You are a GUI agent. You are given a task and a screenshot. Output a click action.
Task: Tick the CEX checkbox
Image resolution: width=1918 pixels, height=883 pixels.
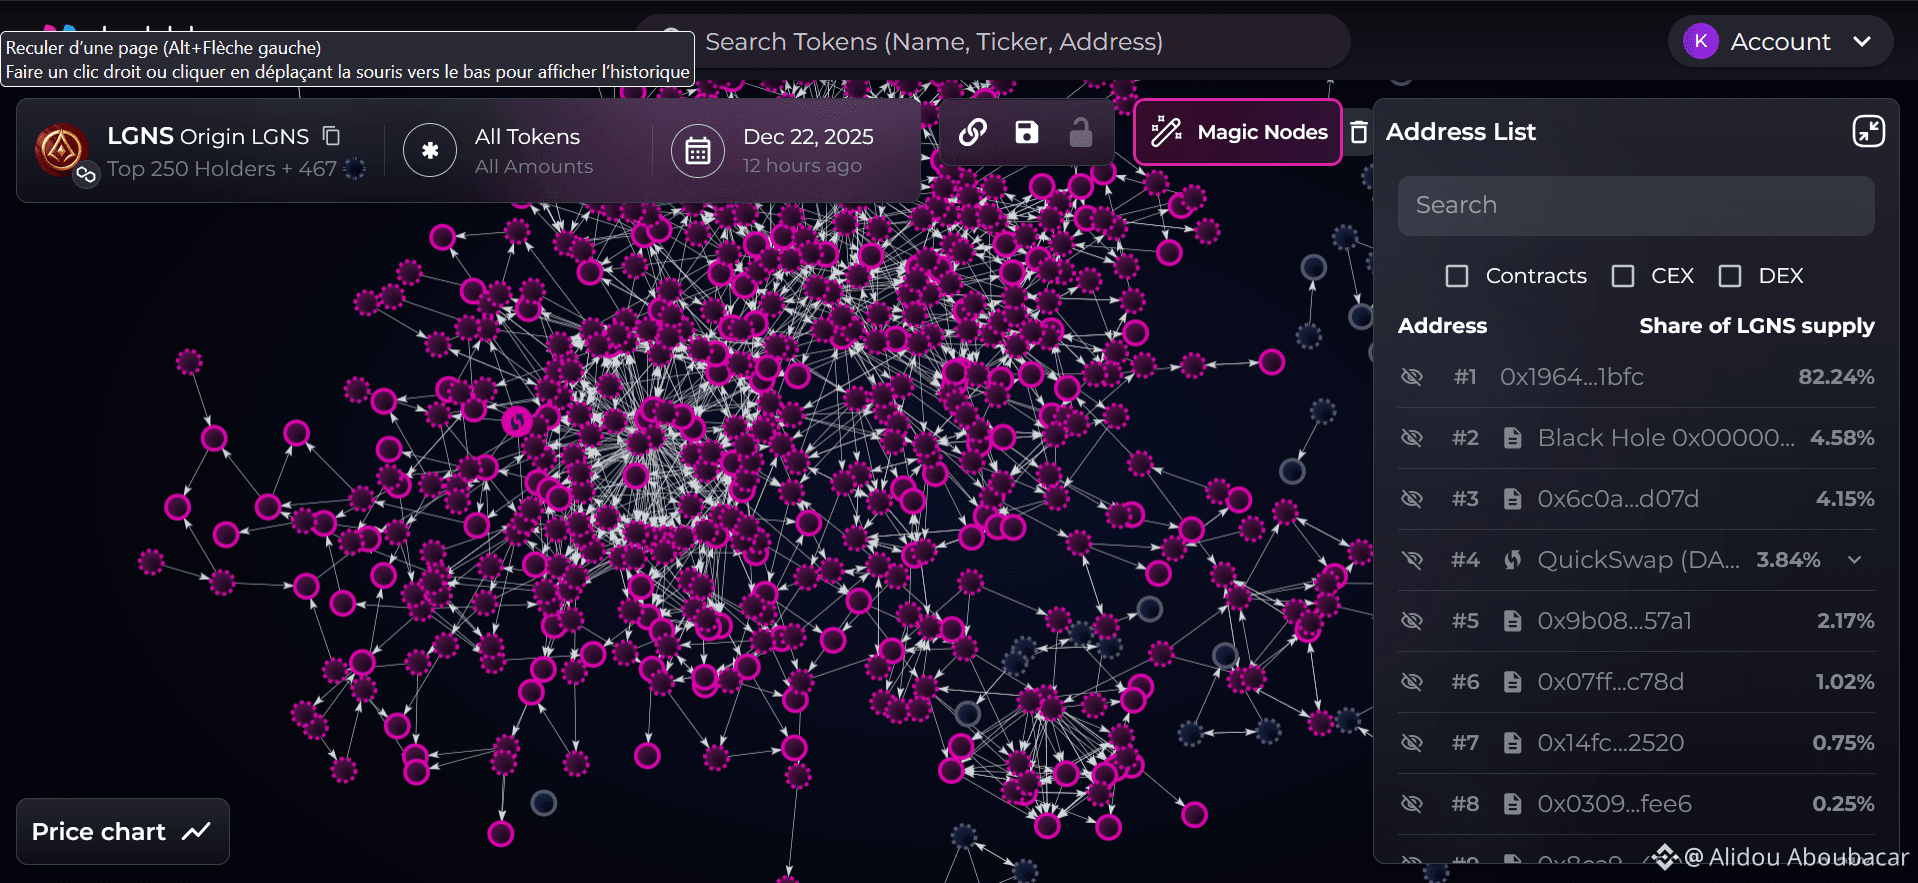click(1623, 276)
